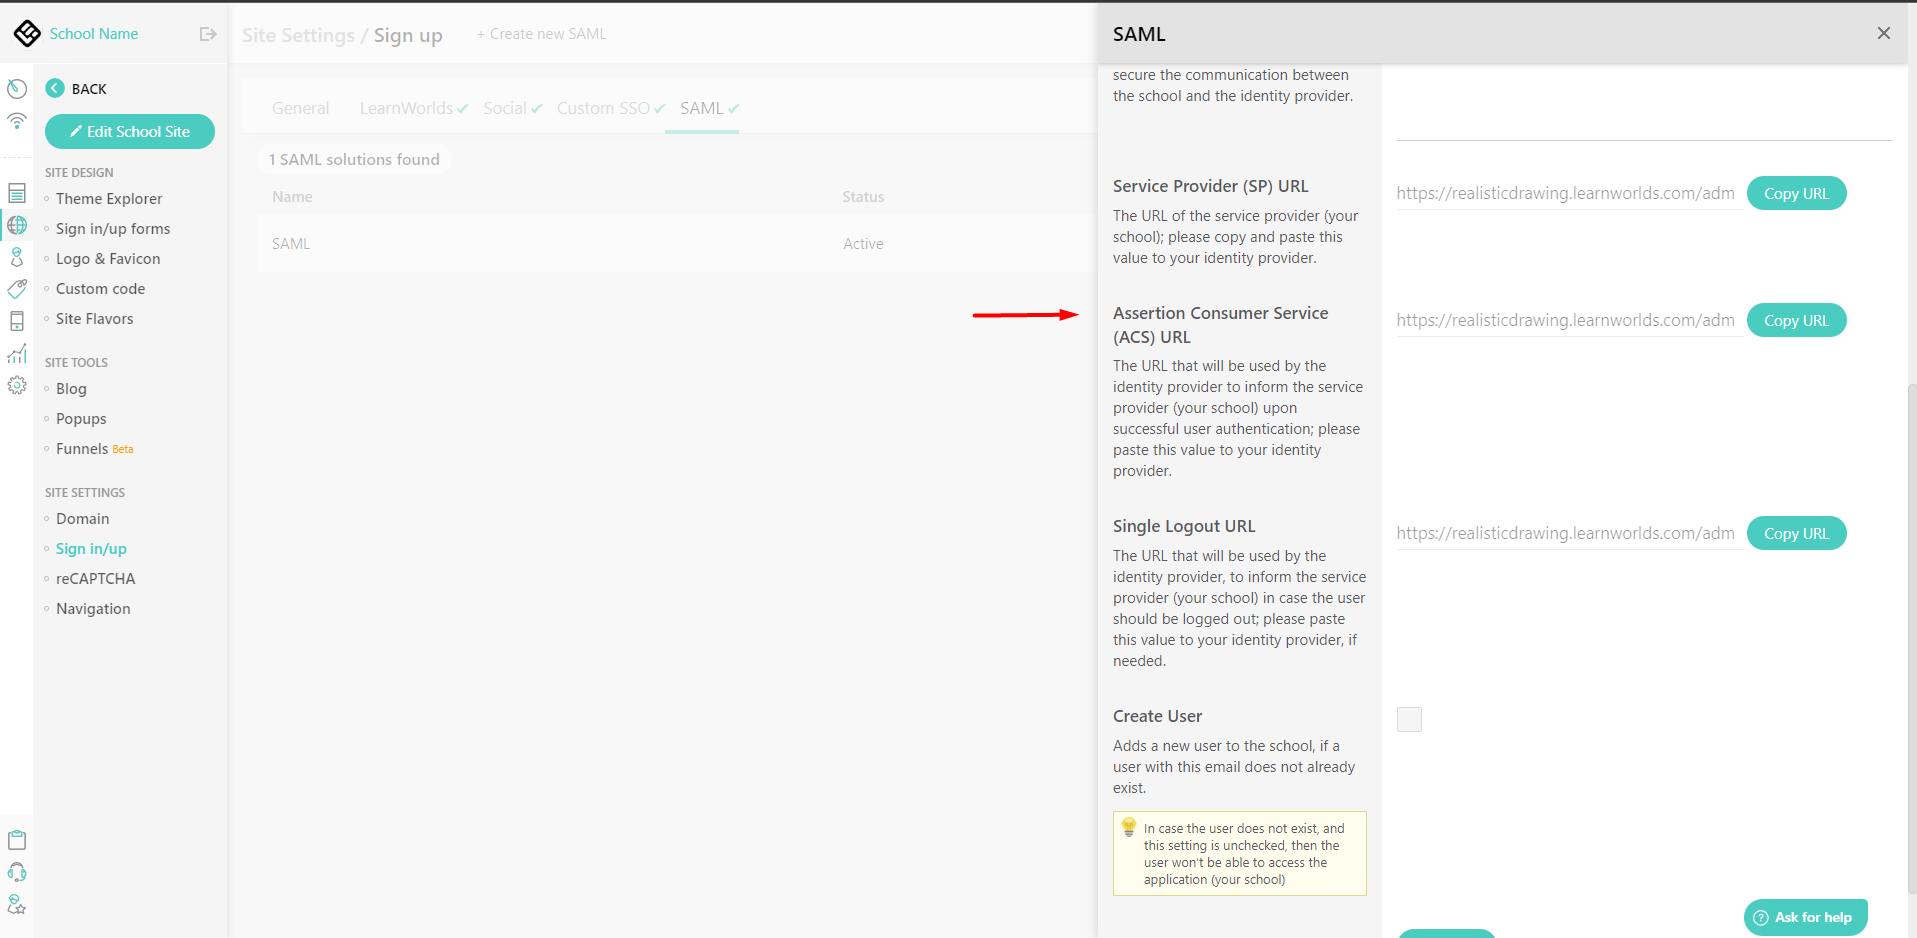
Task: Open the analytics chart icon
Action: coord(17,353)
